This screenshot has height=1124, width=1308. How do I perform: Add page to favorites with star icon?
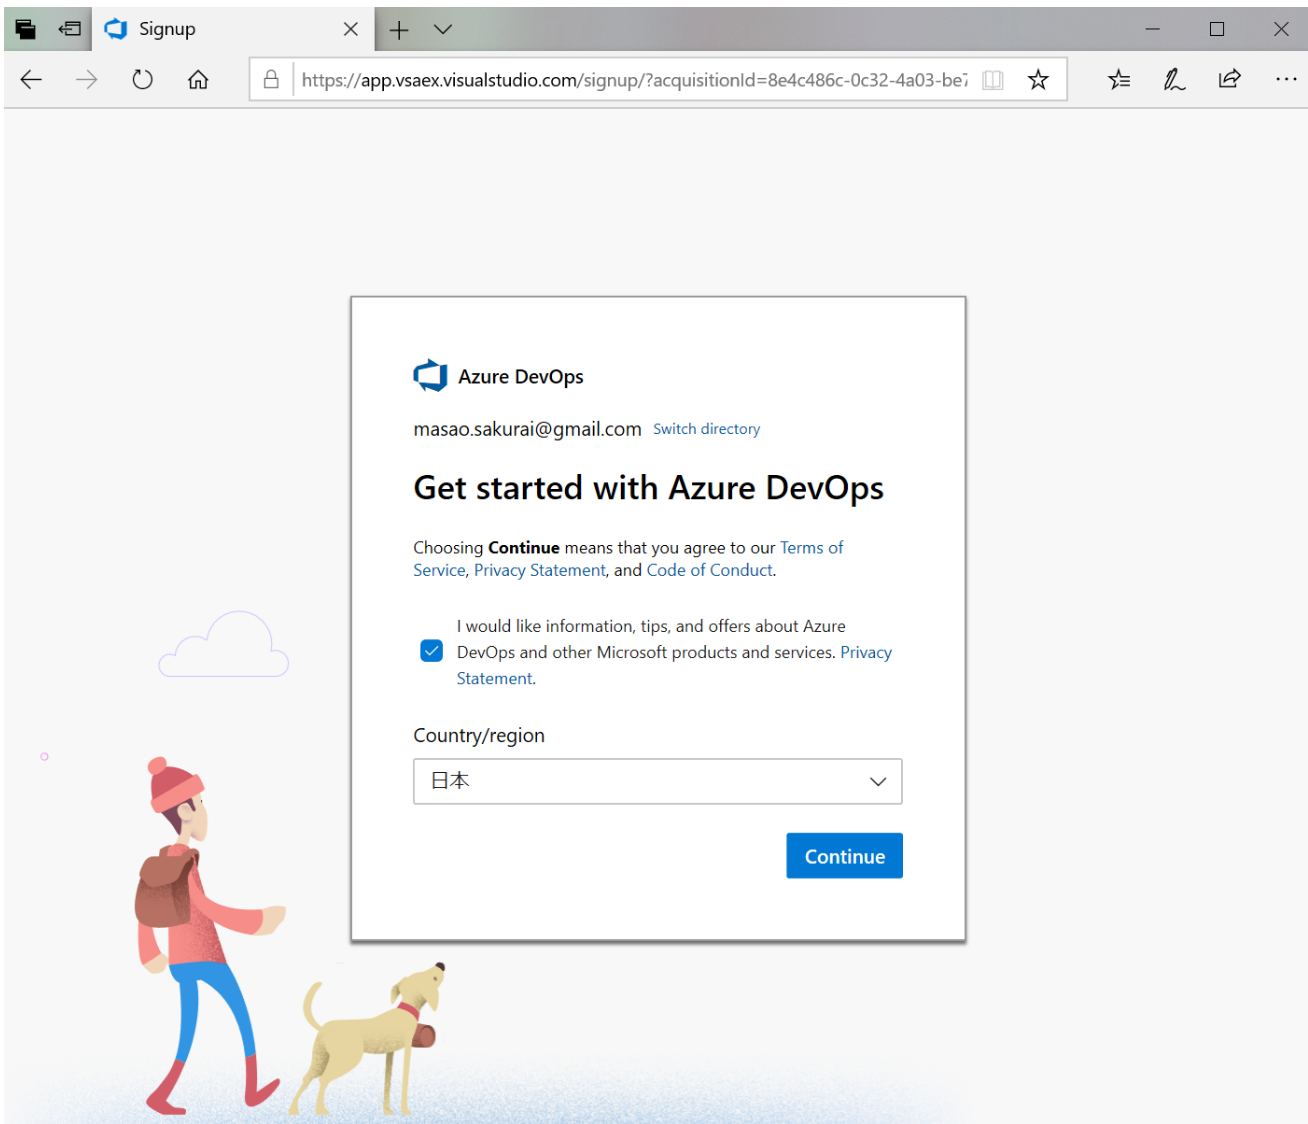pyautogui.click(x=1038, y=80)
